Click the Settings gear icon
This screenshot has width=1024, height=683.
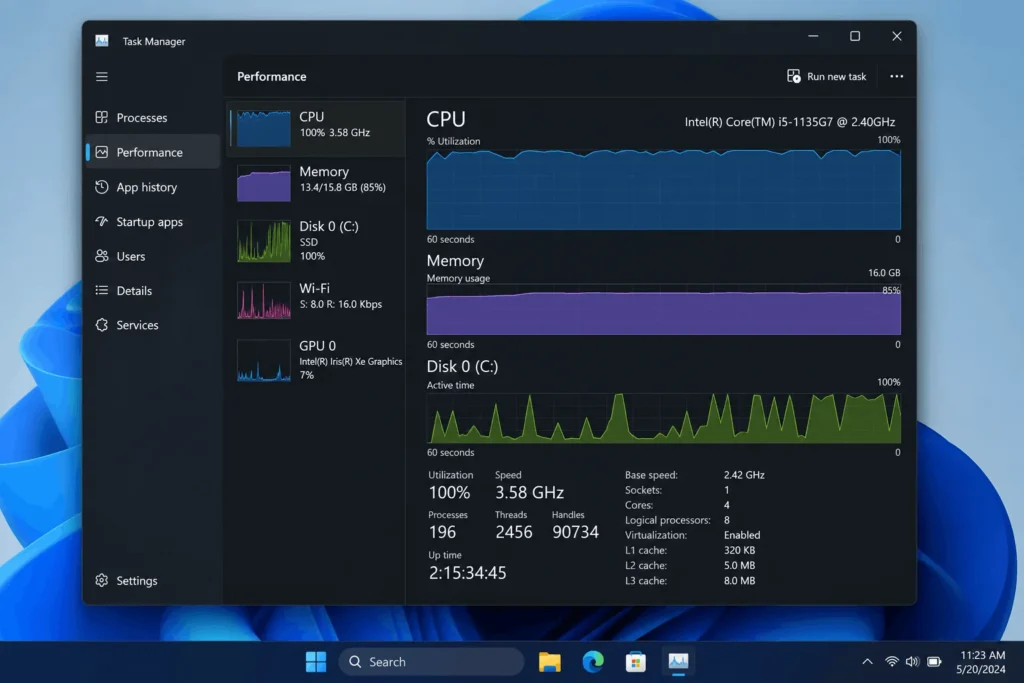pos(102,580)
